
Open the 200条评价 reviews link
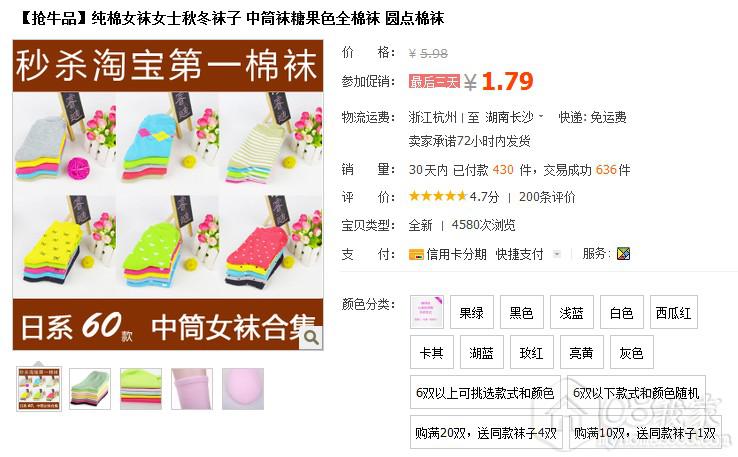click(x=547, y=197)
